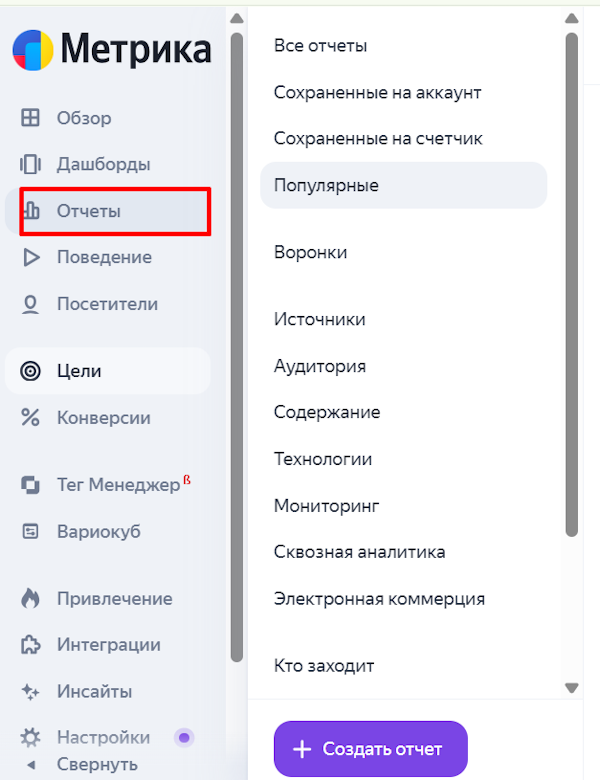The width and height of the screenshot is (600, 780).
Task: Click the Дашборды icon
Action: click(31, 164)
